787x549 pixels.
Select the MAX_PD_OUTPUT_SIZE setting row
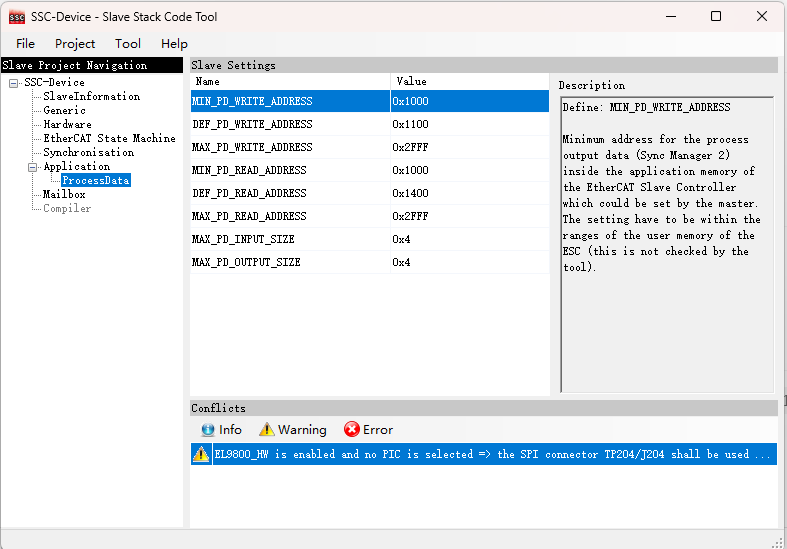369,263
